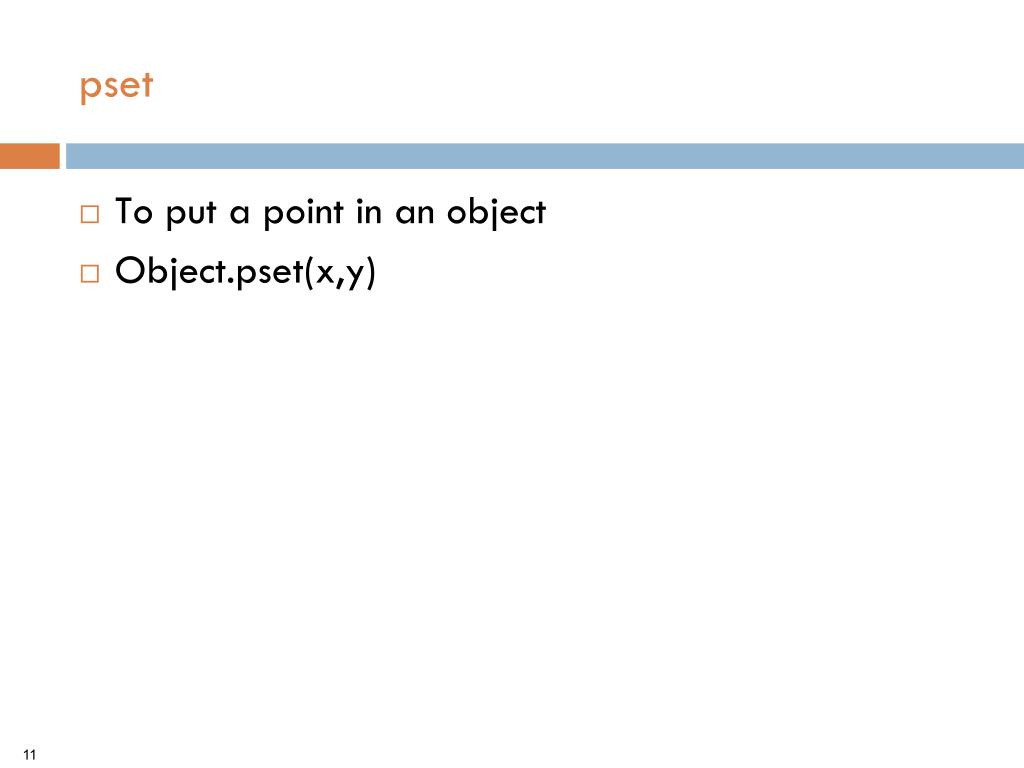
Task: Click the period between 'Object' and 'pset'
Action: (x=231, y=282)
